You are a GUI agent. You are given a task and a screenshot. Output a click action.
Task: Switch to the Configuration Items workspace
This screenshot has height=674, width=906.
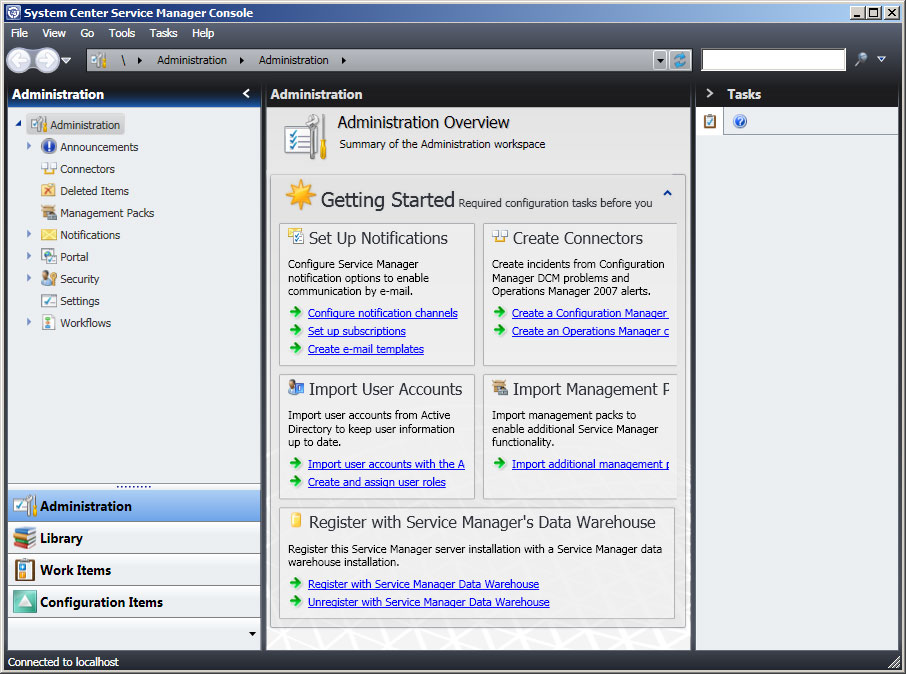(x=134, y=602)
